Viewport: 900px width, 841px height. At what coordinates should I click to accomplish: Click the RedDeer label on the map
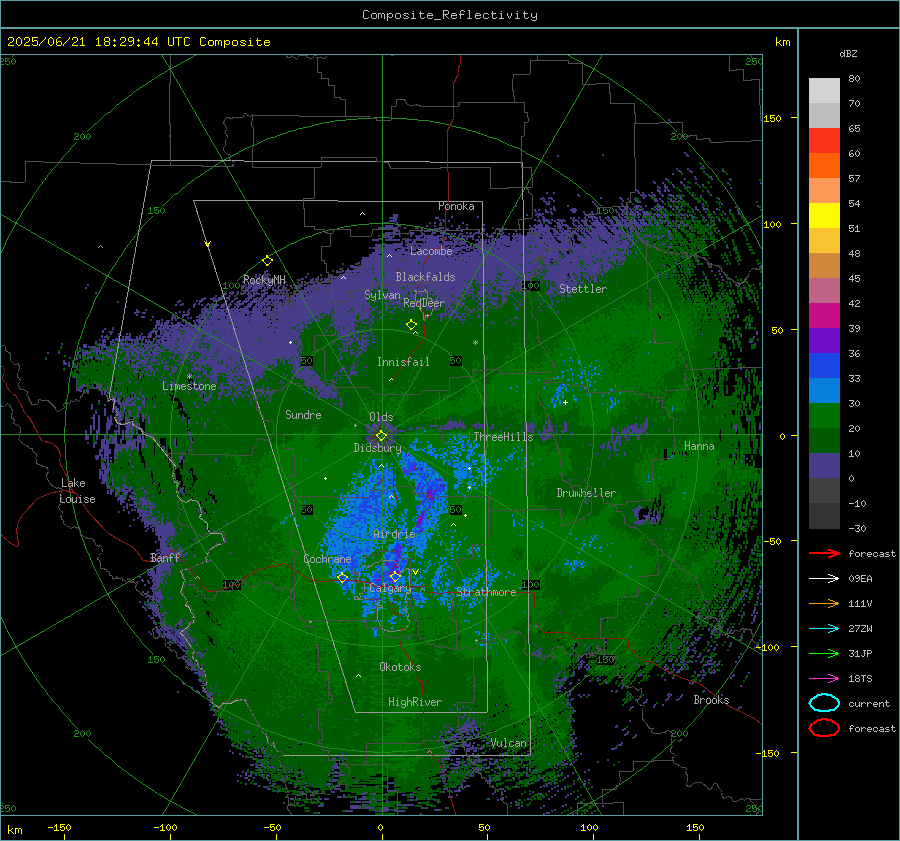tap(424, 303)
